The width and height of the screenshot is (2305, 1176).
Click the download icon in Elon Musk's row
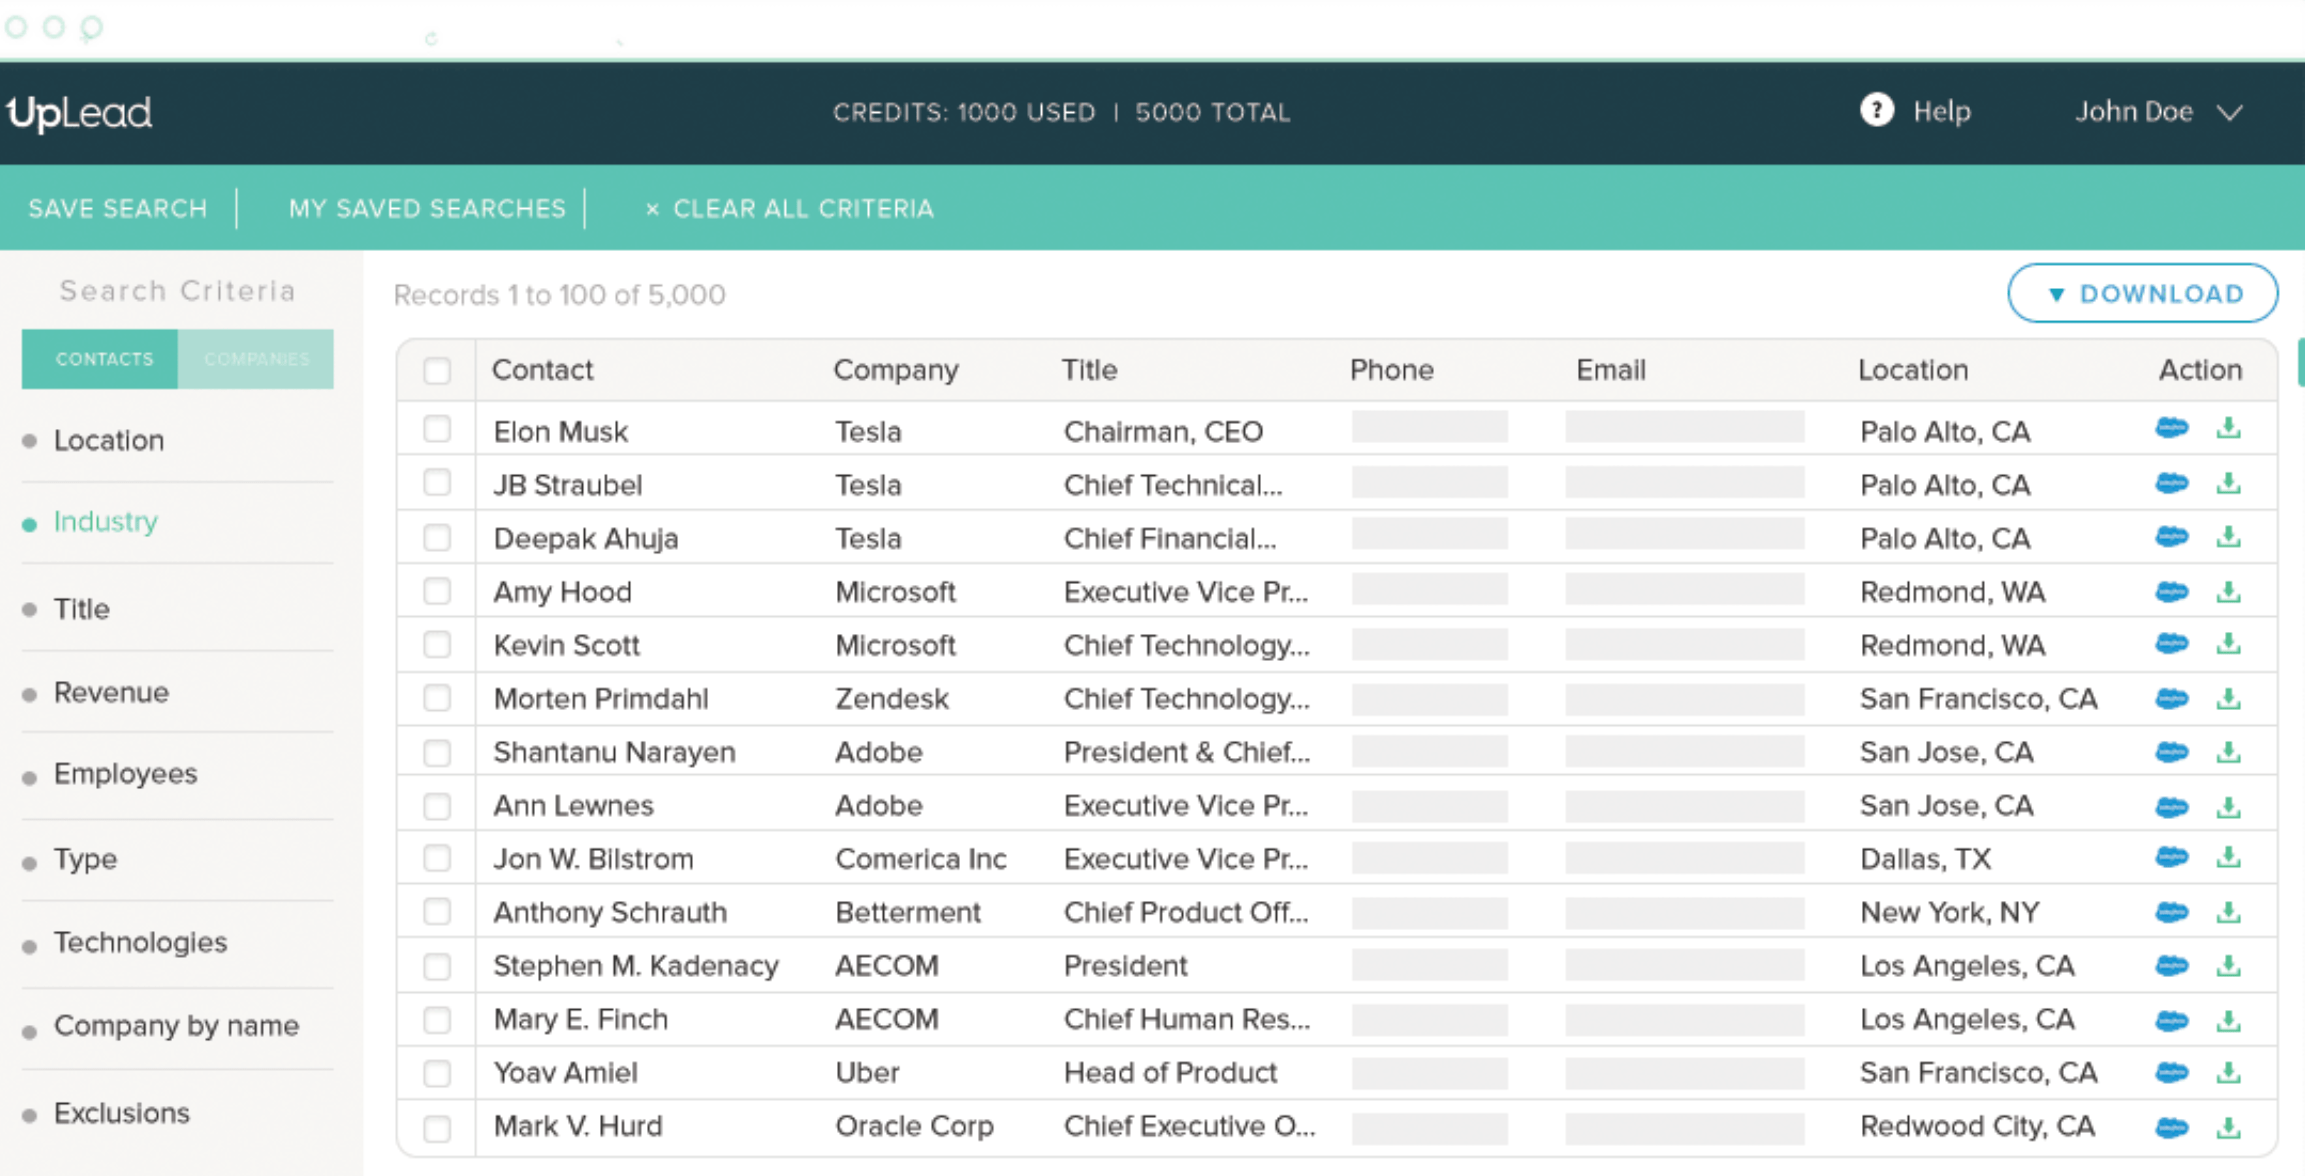tap(2228, 428)
